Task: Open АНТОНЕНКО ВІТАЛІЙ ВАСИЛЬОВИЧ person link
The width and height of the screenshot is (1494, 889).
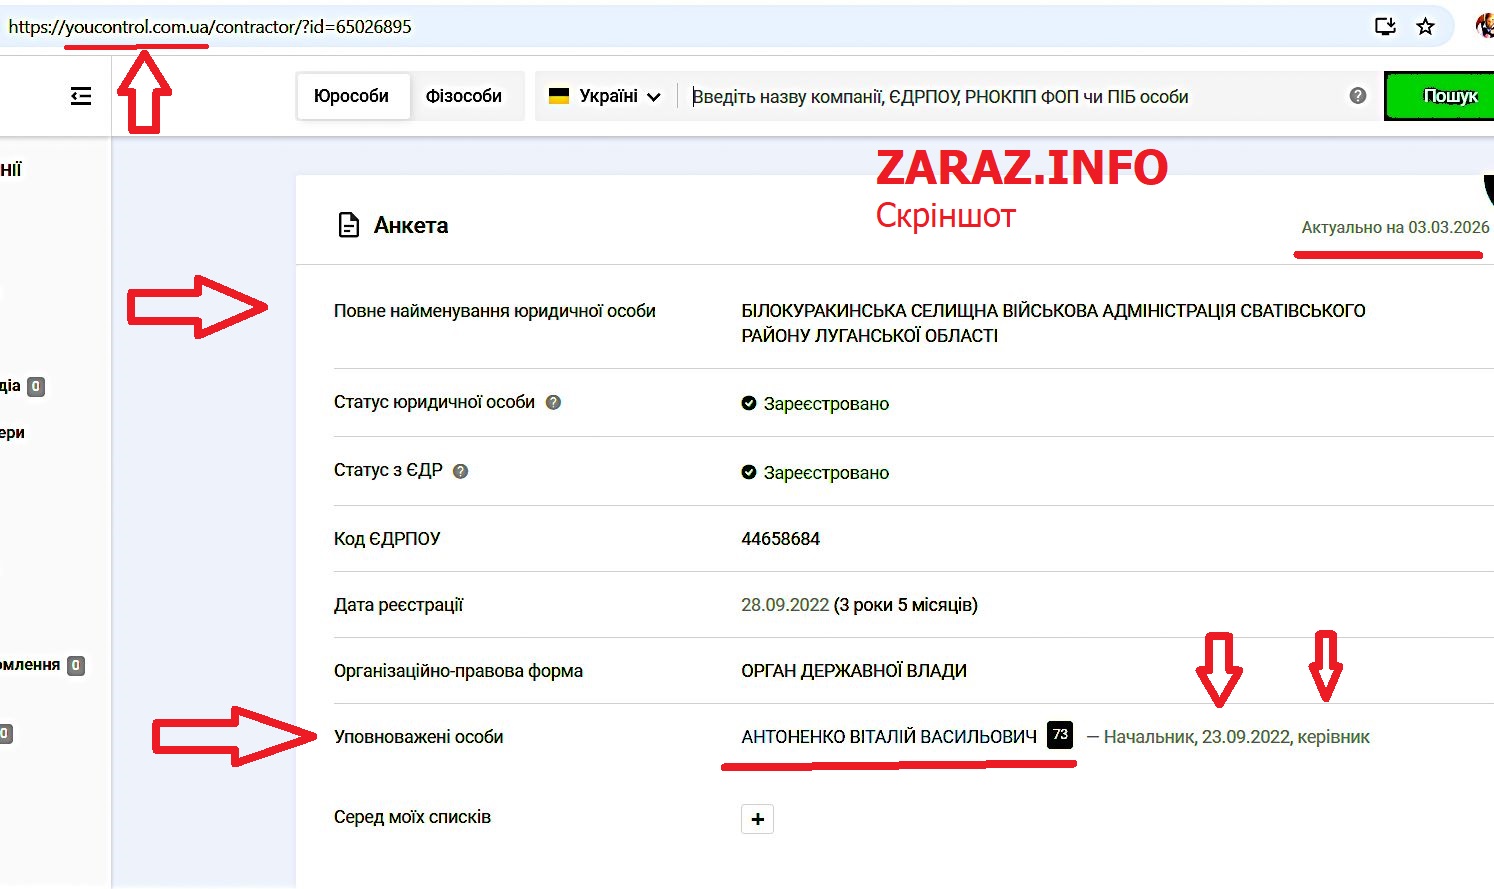Action: pos(888,737)
